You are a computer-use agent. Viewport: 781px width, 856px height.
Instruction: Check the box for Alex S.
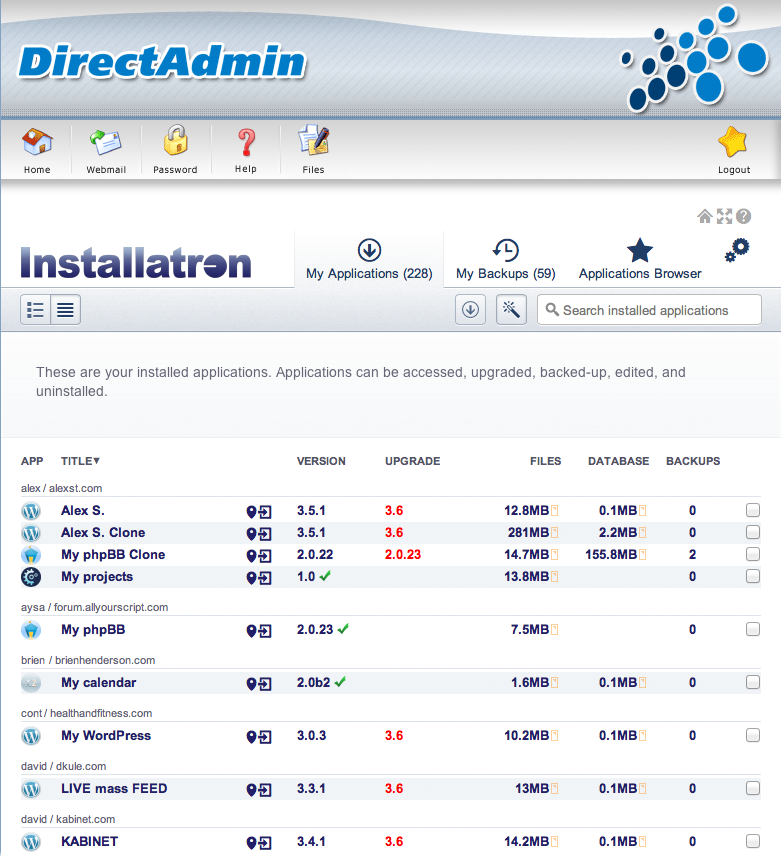(753, 510)
